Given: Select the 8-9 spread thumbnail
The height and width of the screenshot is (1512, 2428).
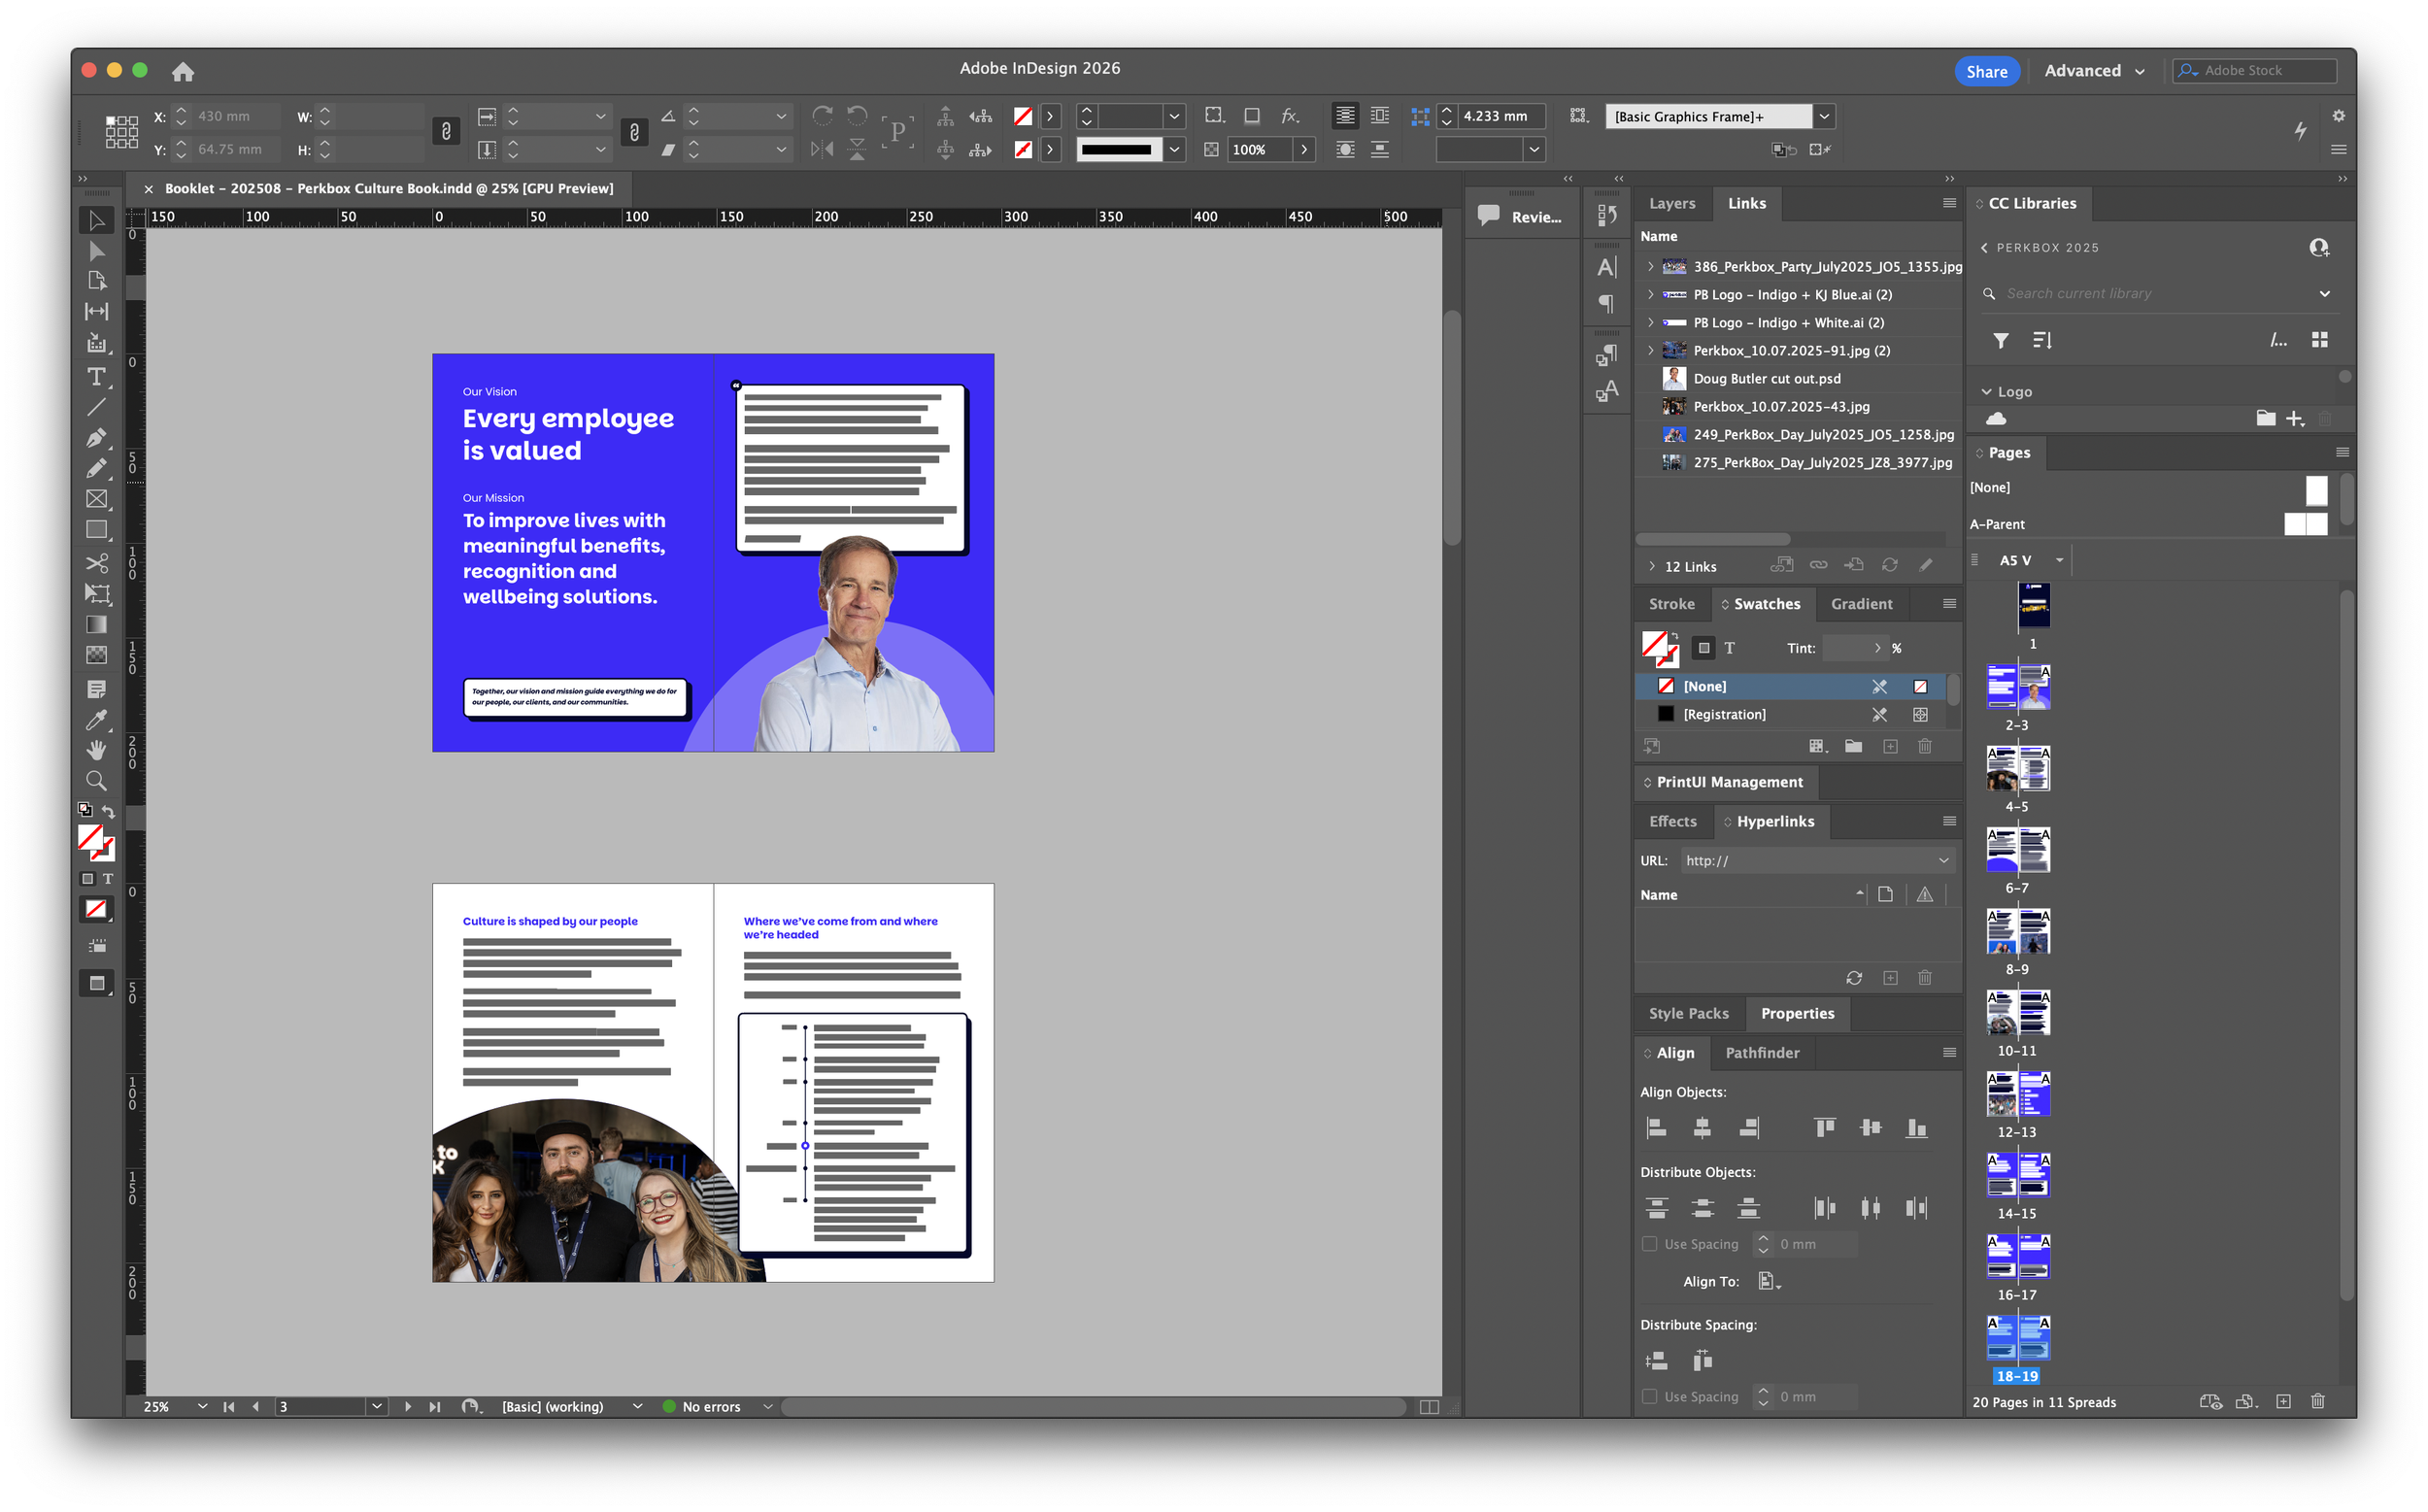Looking at the screenshot, I should pyautogui.click(x=2018, y=932).
